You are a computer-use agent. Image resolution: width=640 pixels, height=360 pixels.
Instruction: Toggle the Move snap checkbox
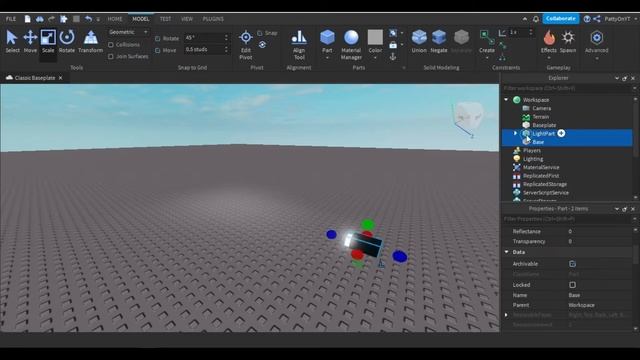[x=158, y=50]
